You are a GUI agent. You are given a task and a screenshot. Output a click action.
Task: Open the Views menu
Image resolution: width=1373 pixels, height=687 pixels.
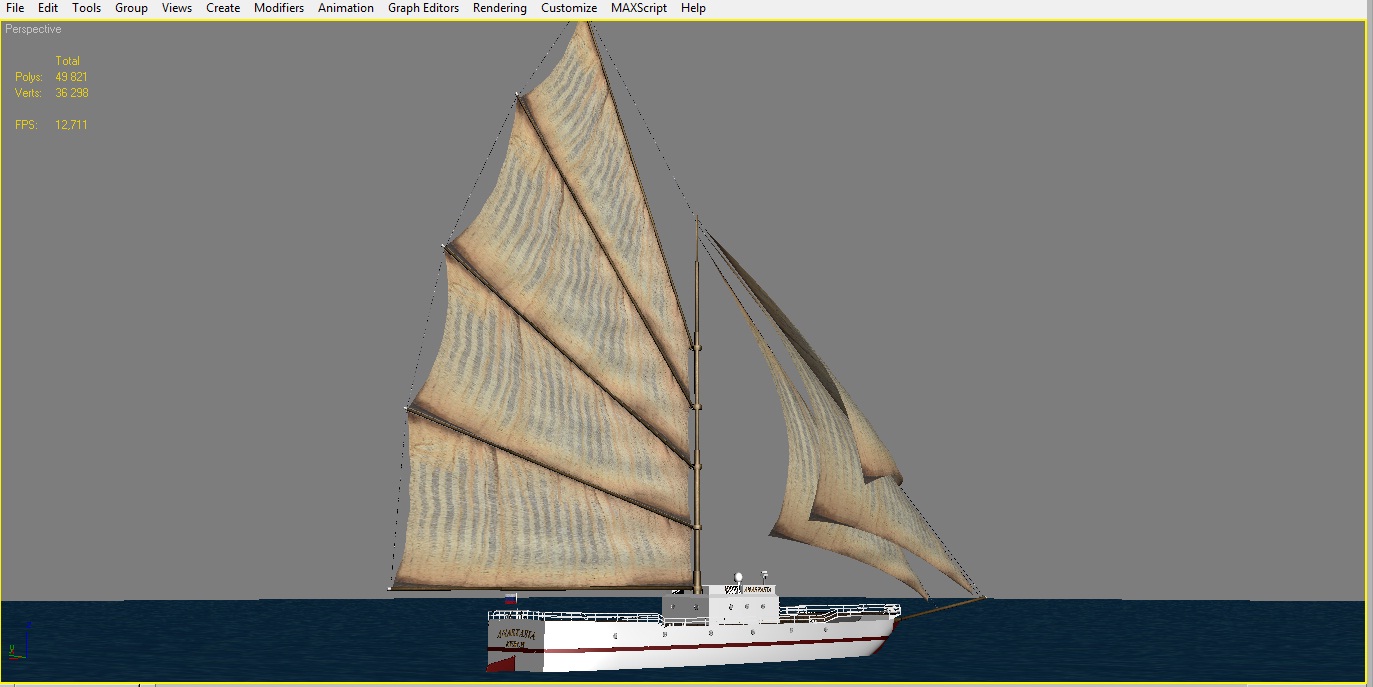177,8
